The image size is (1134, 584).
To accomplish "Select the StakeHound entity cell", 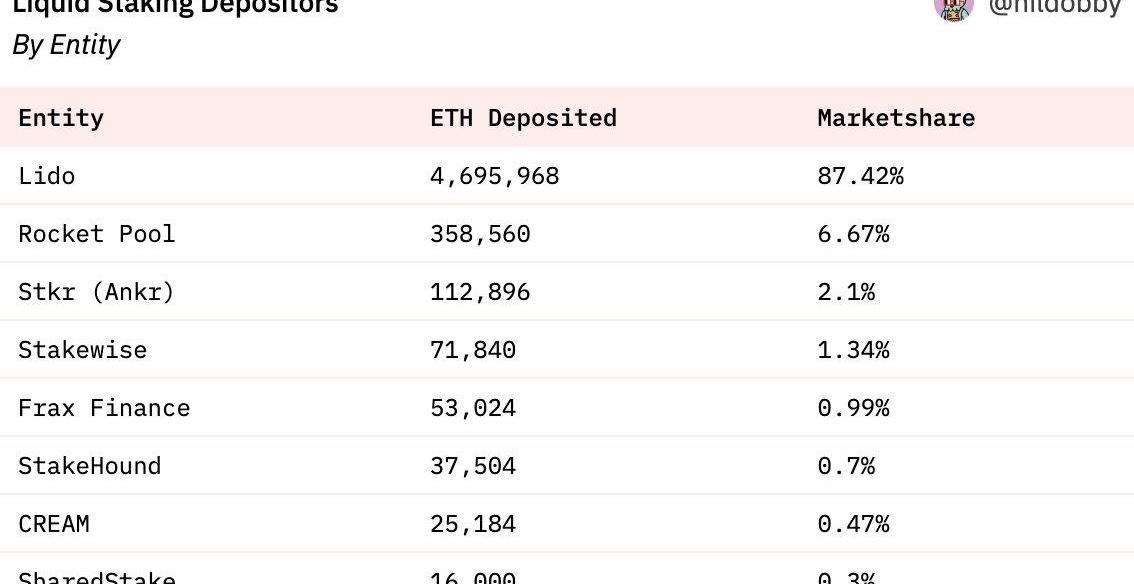I will [x=90, y=466].
